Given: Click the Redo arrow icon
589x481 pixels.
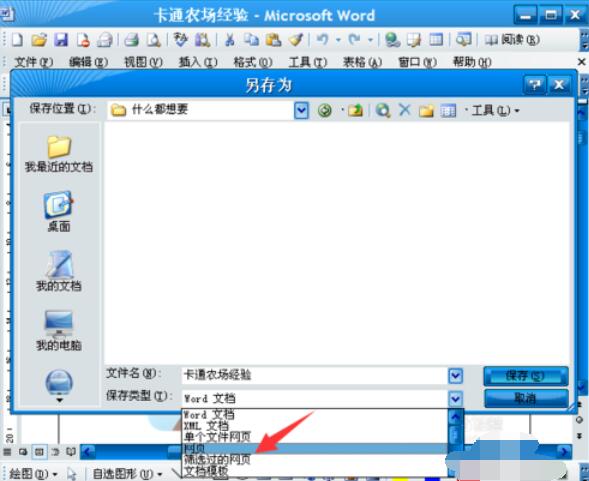Looking at the screenshot, I should 354,39.
